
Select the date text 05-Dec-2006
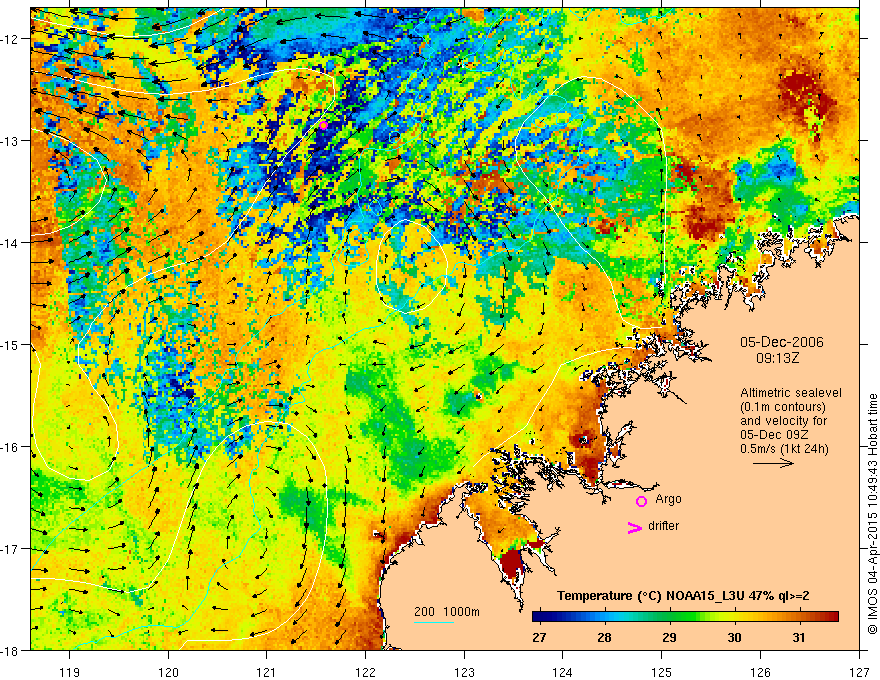point(782,342)
